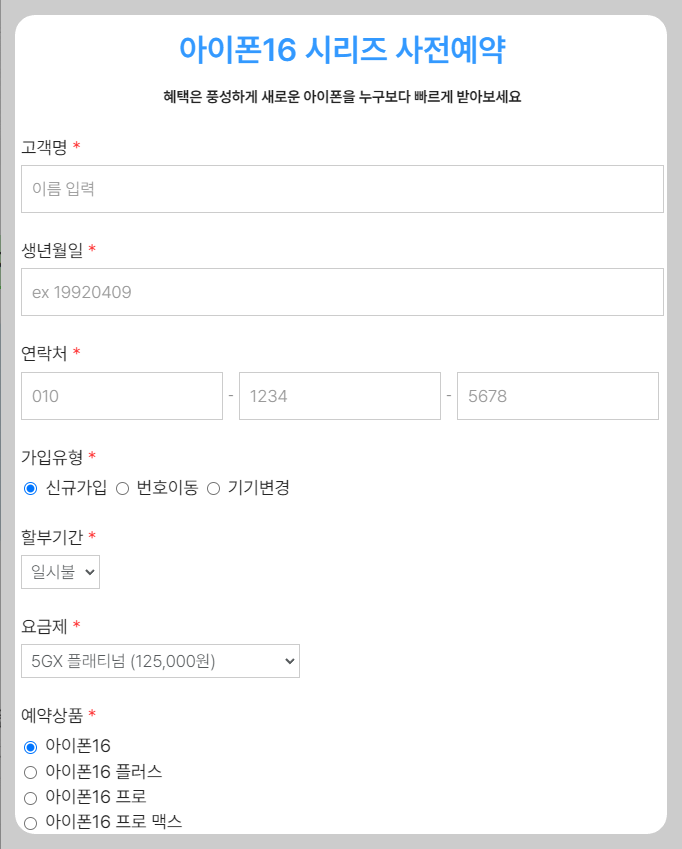The image size is (682, 849).
Task: Click the benefits subtitle text
Action: coord(341,96)
